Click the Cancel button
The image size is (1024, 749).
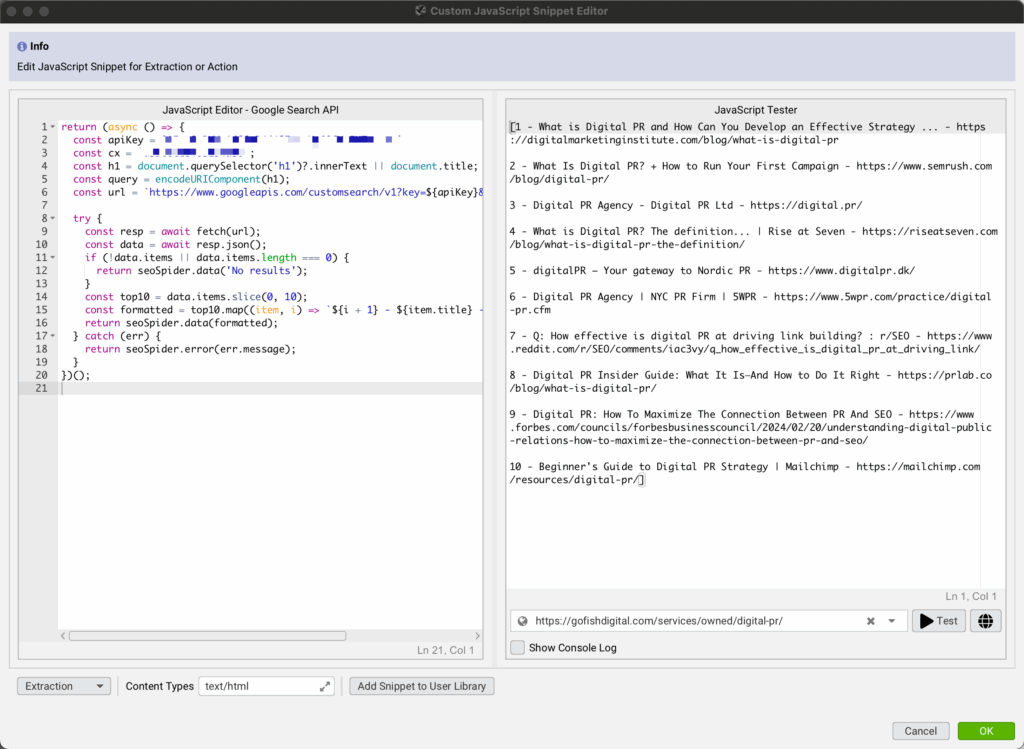click(x=920, y=731)
